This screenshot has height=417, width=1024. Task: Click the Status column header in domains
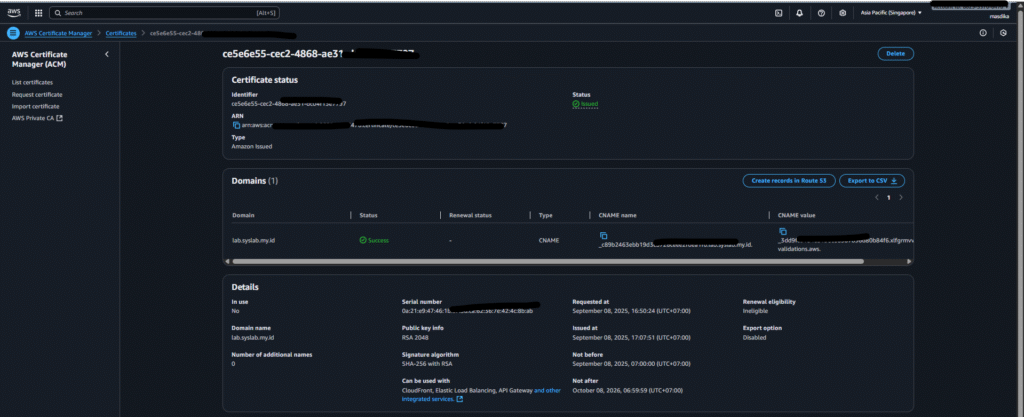coord(368,215)
